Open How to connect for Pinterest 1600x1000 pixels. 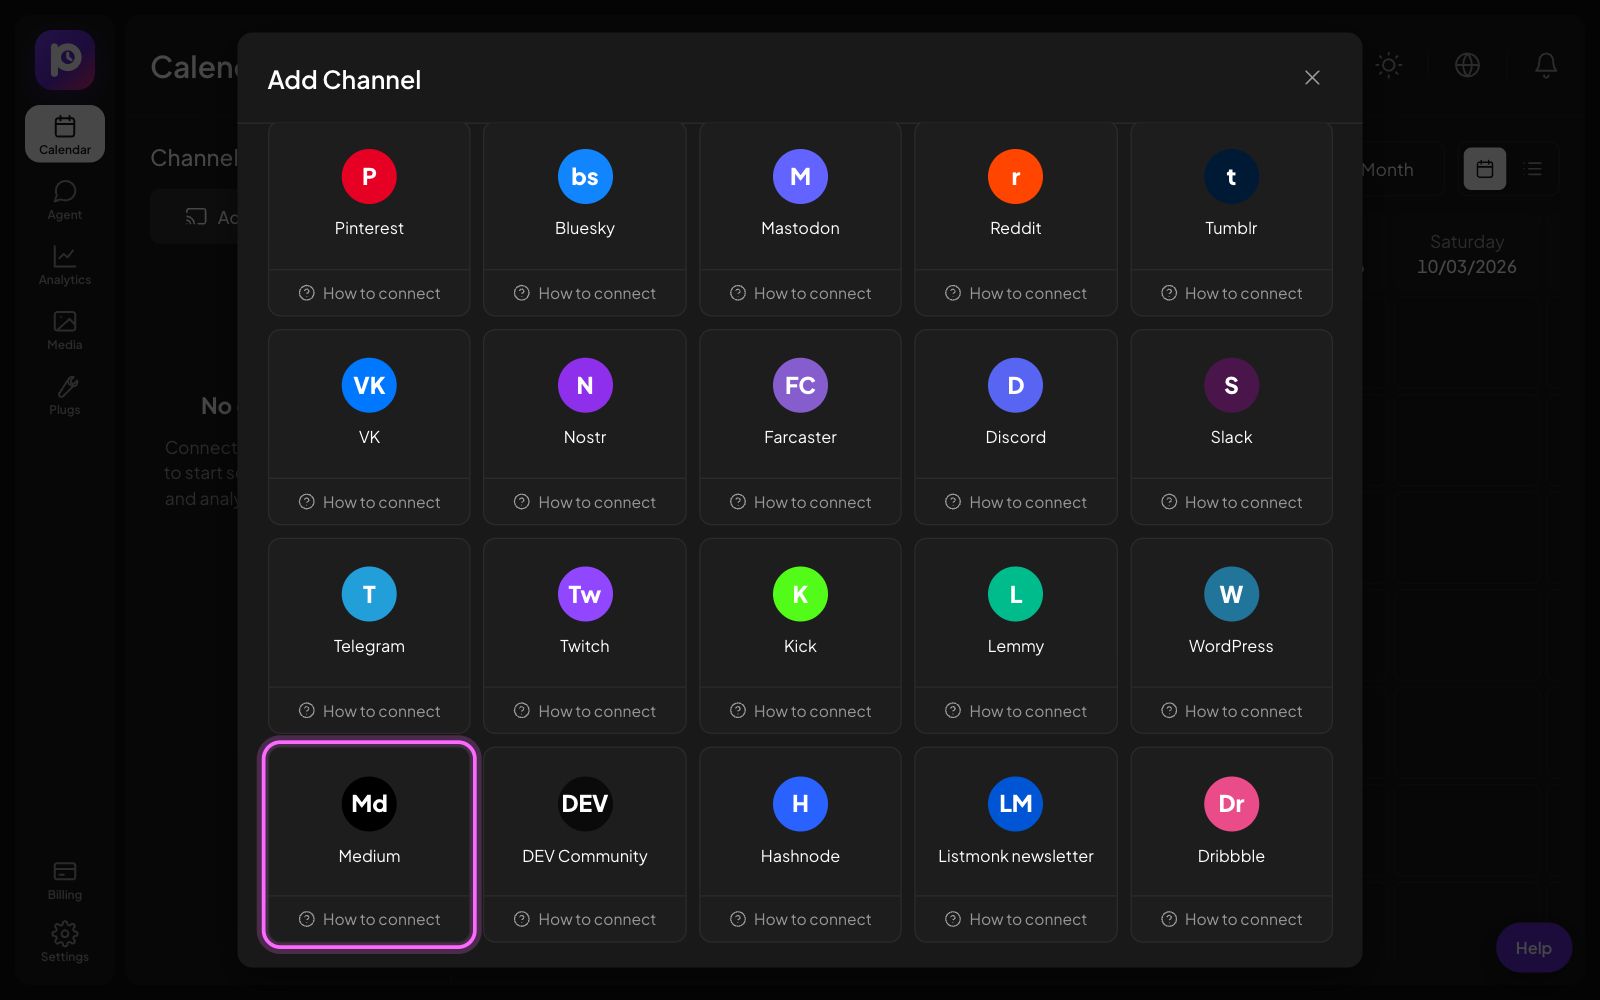369,293
